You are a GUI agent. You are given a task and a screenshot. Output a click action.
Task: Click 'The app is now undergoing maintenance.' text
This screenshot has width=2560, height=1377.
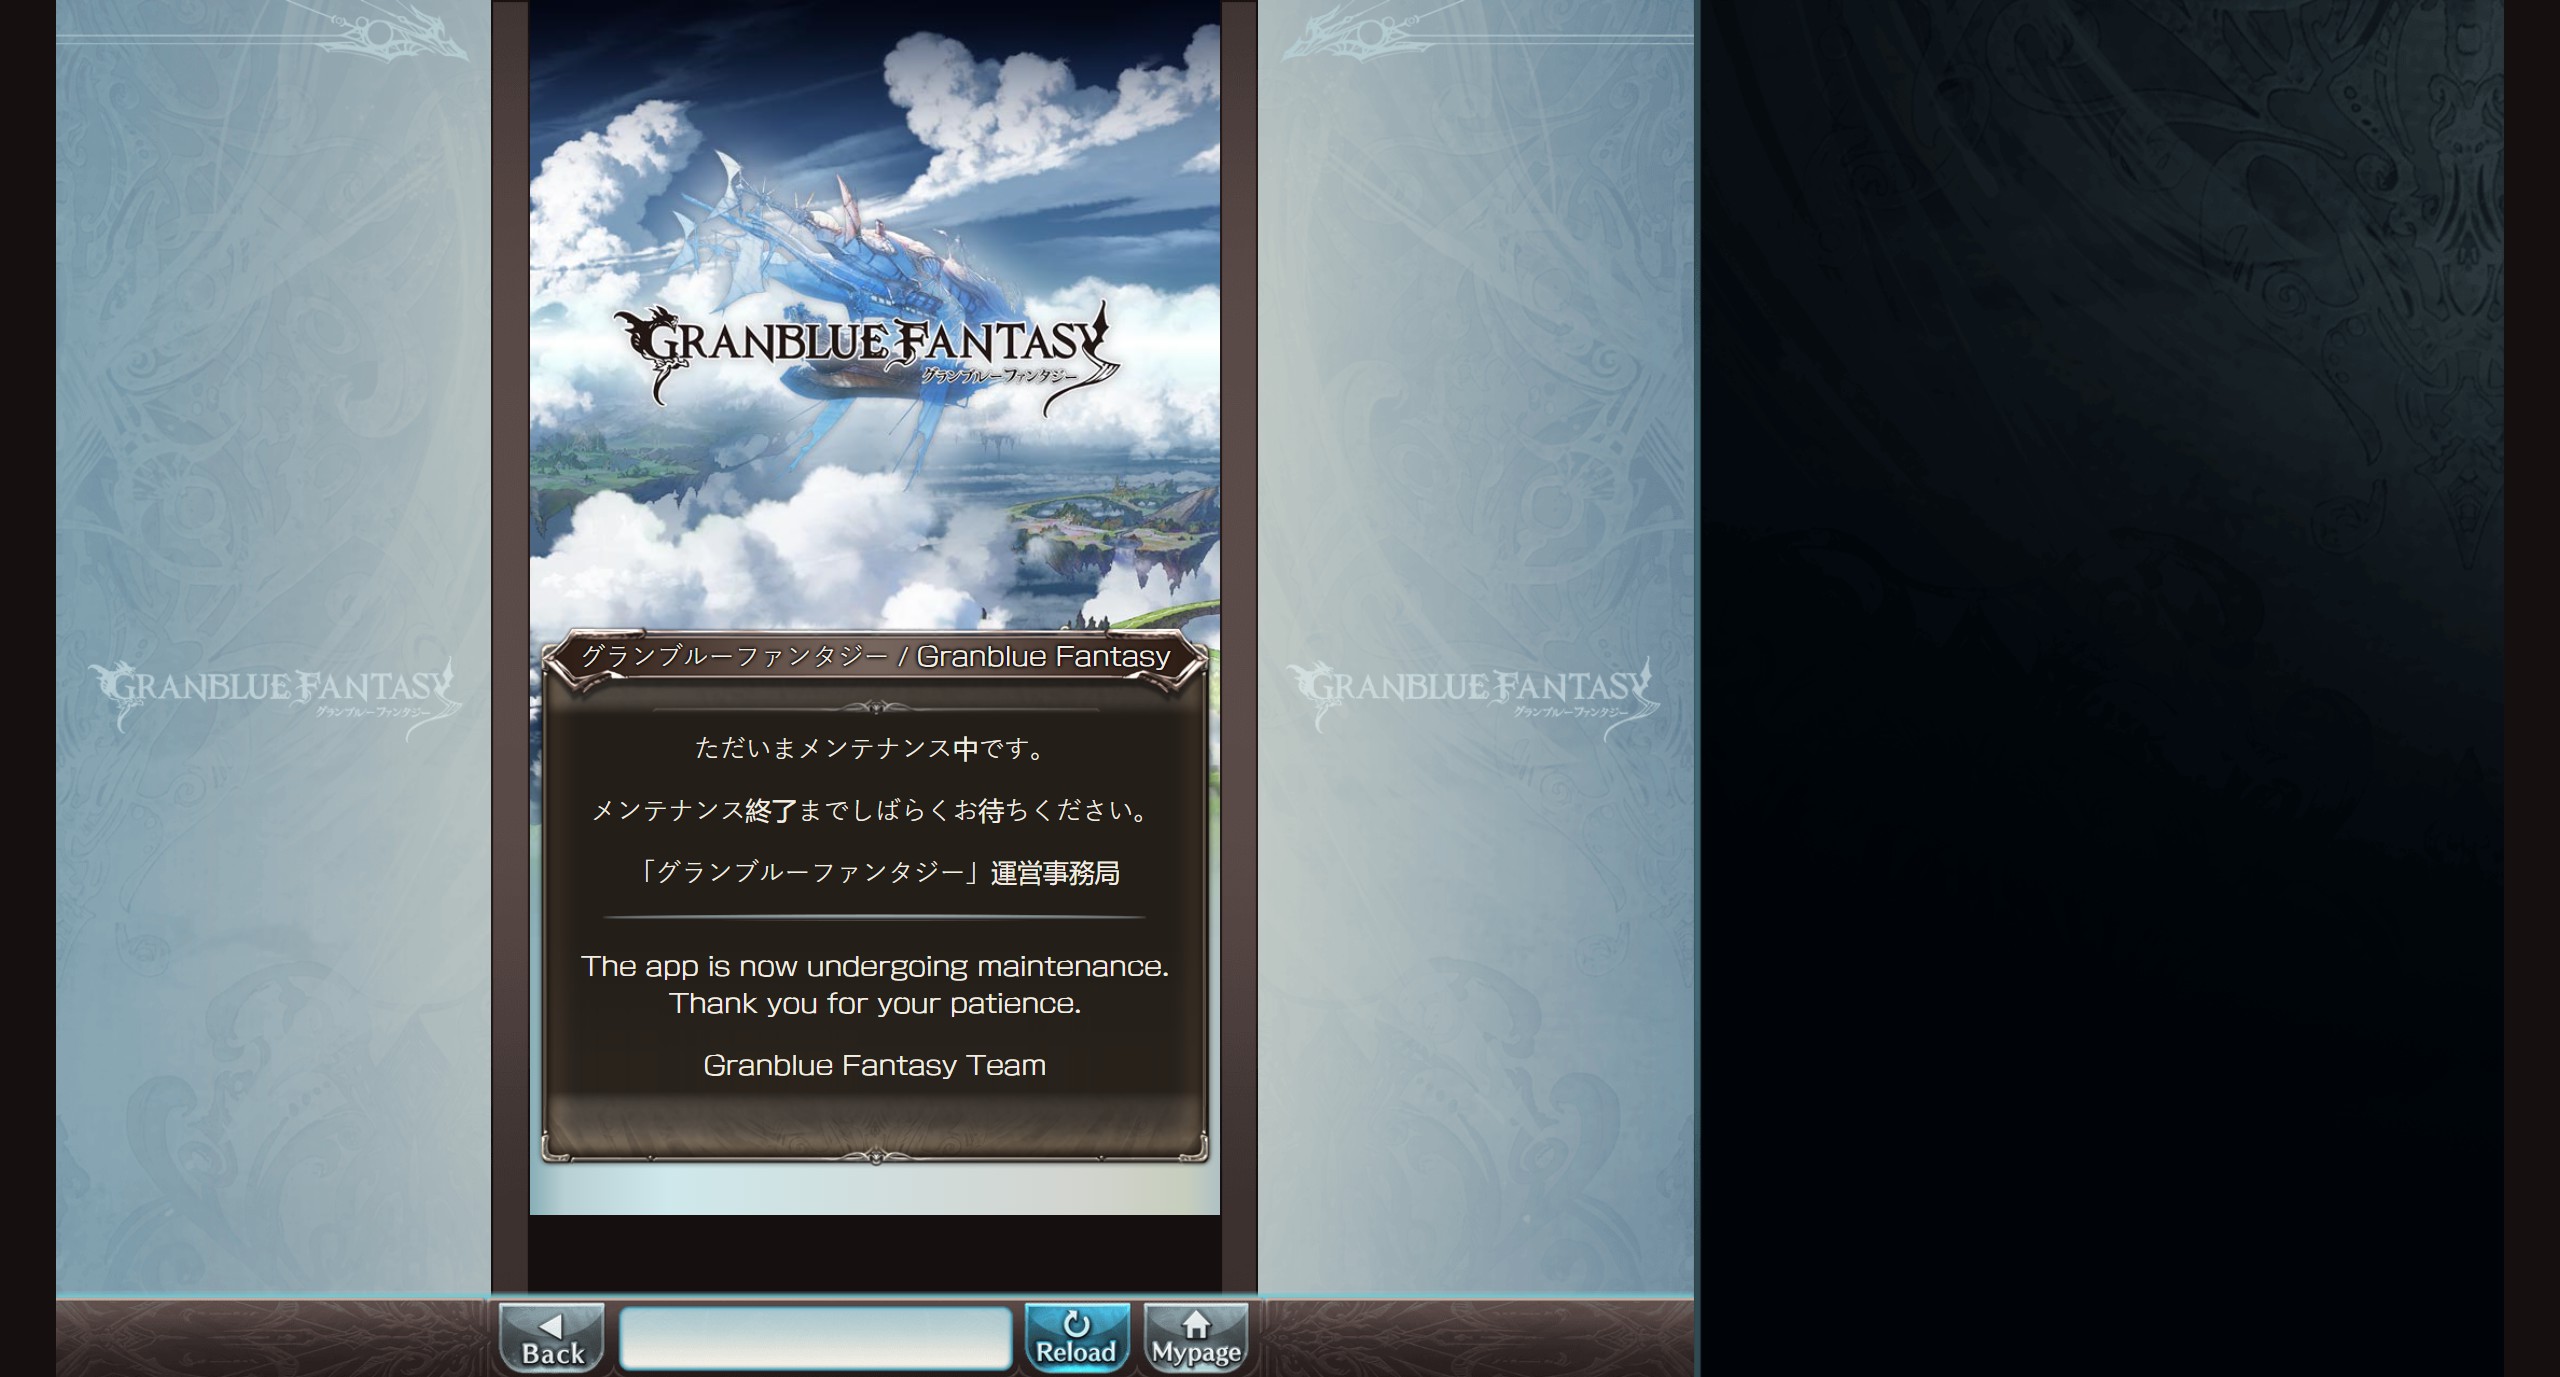click(x=875, y=966)
